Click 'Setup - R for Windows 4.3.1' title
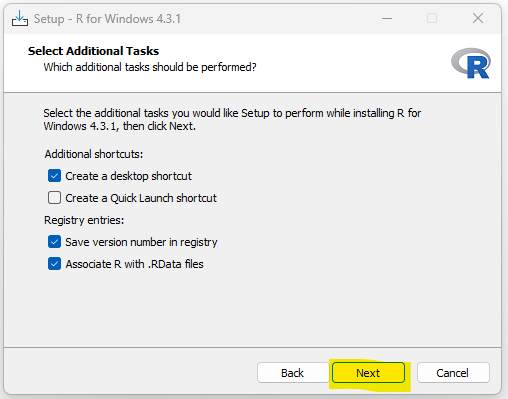This screenshot has height=399, width=508. click(107, 19)
